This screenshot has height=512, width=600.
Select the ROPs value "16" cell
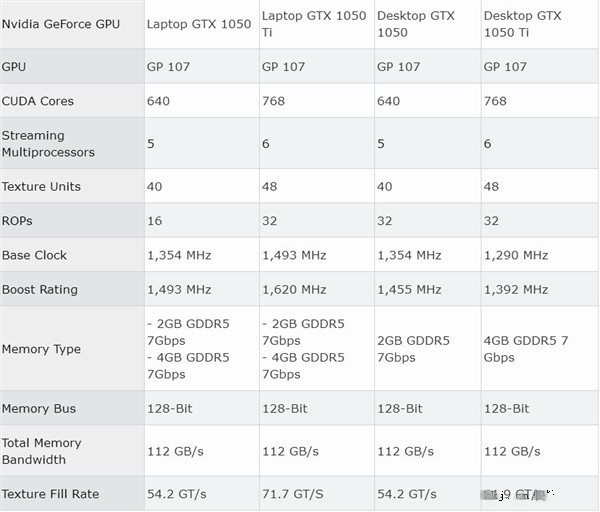[155, 221]
